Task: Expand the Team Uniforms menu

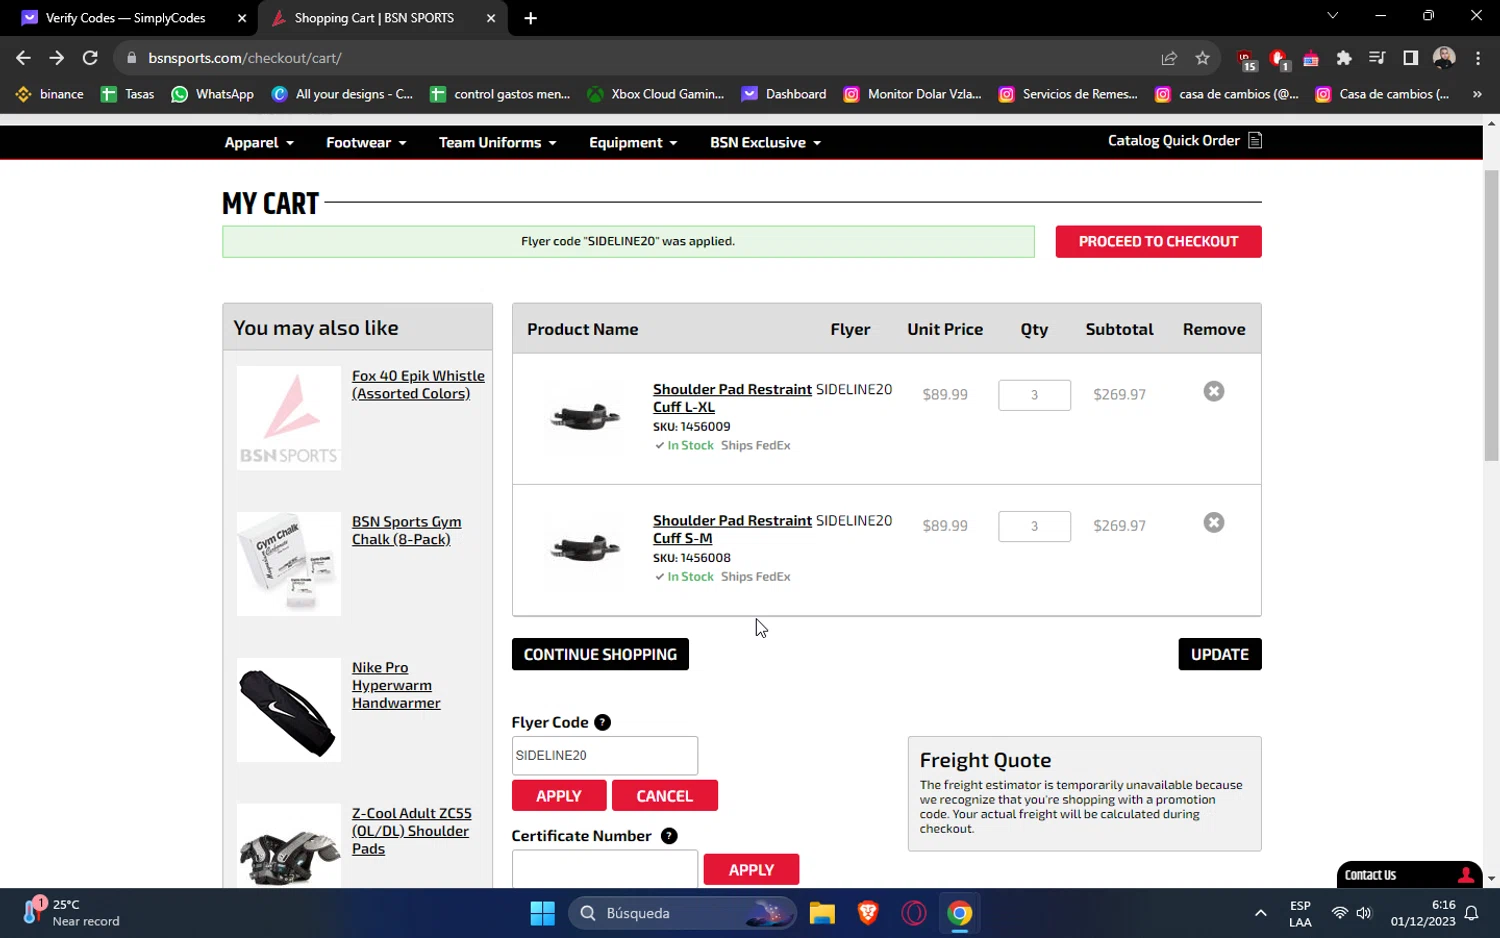Action: (x=497, y=143)
